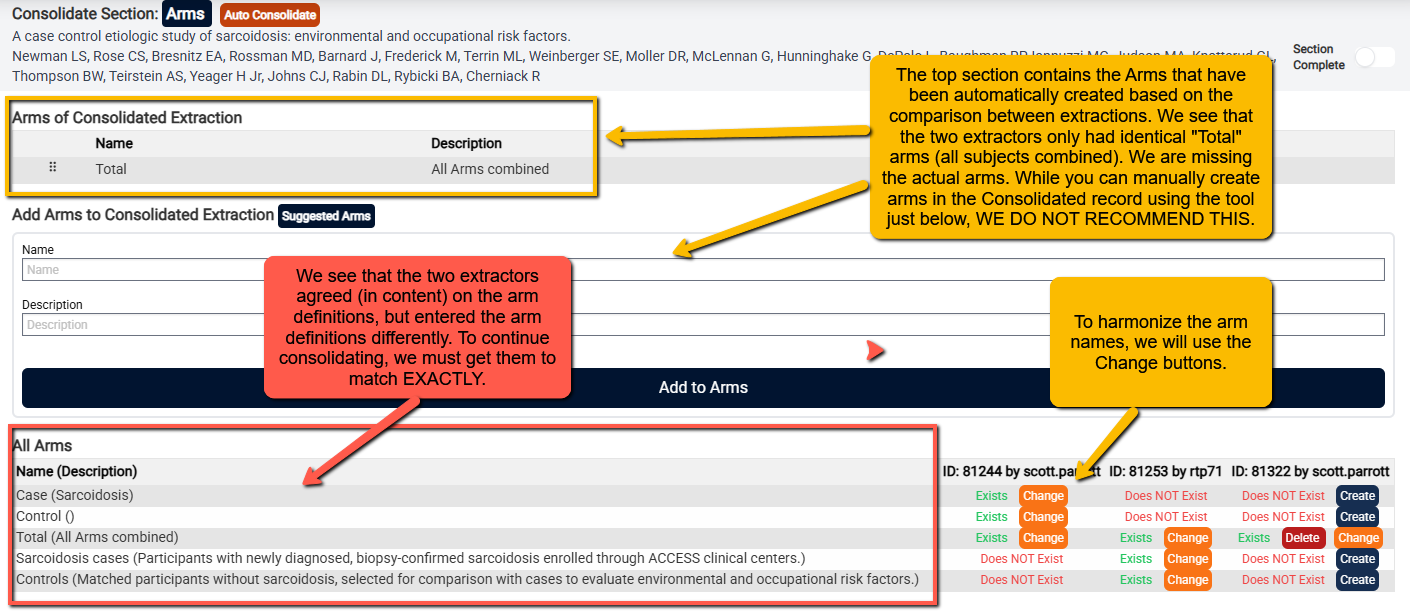Click Change for Total row in rtp71 column
The image size is (1410, 612).
click(x=1188, y=538)
